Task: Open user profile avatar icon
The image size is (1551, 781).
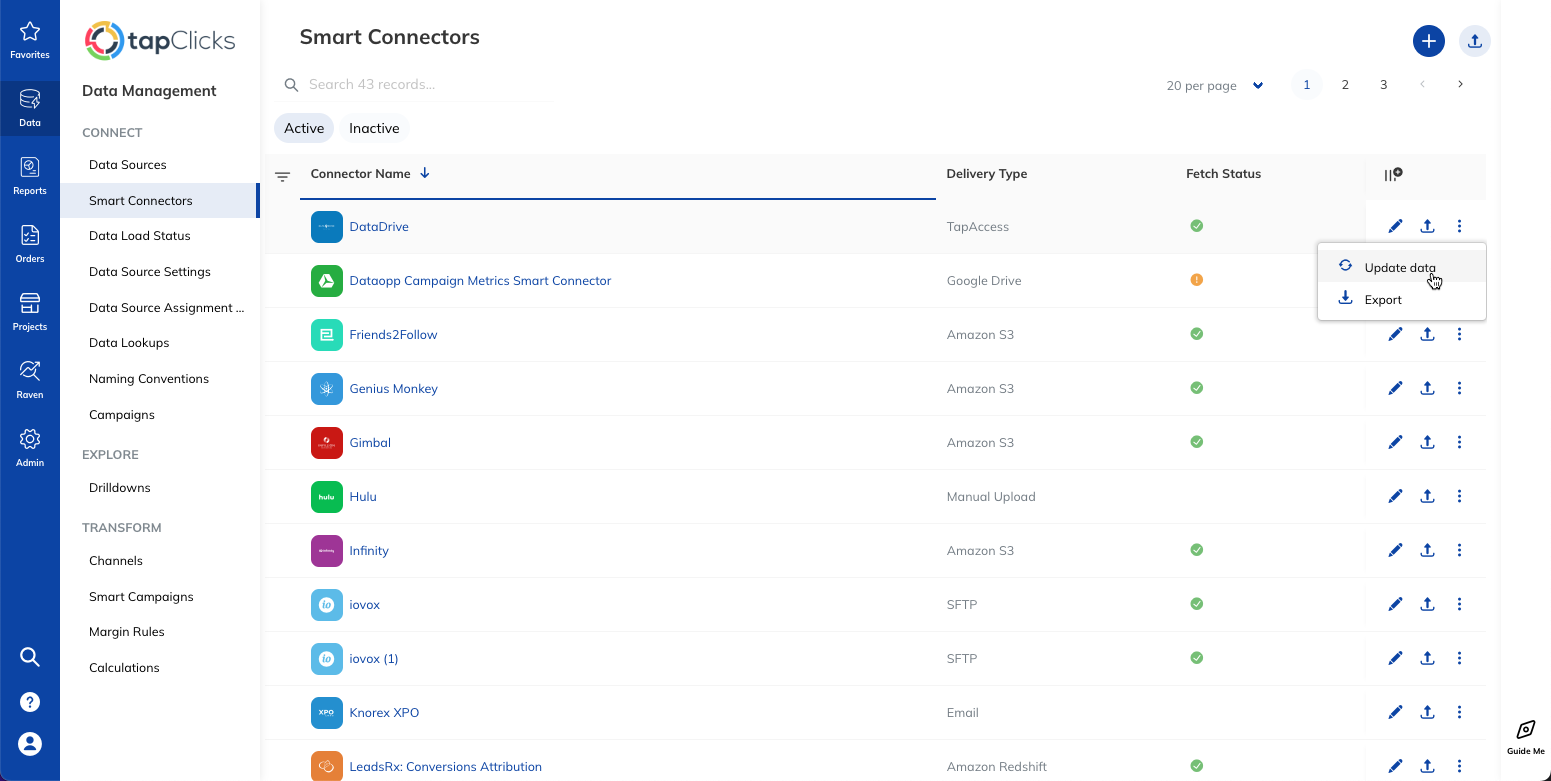Action: pyautogui.click(x=30, y=744)
